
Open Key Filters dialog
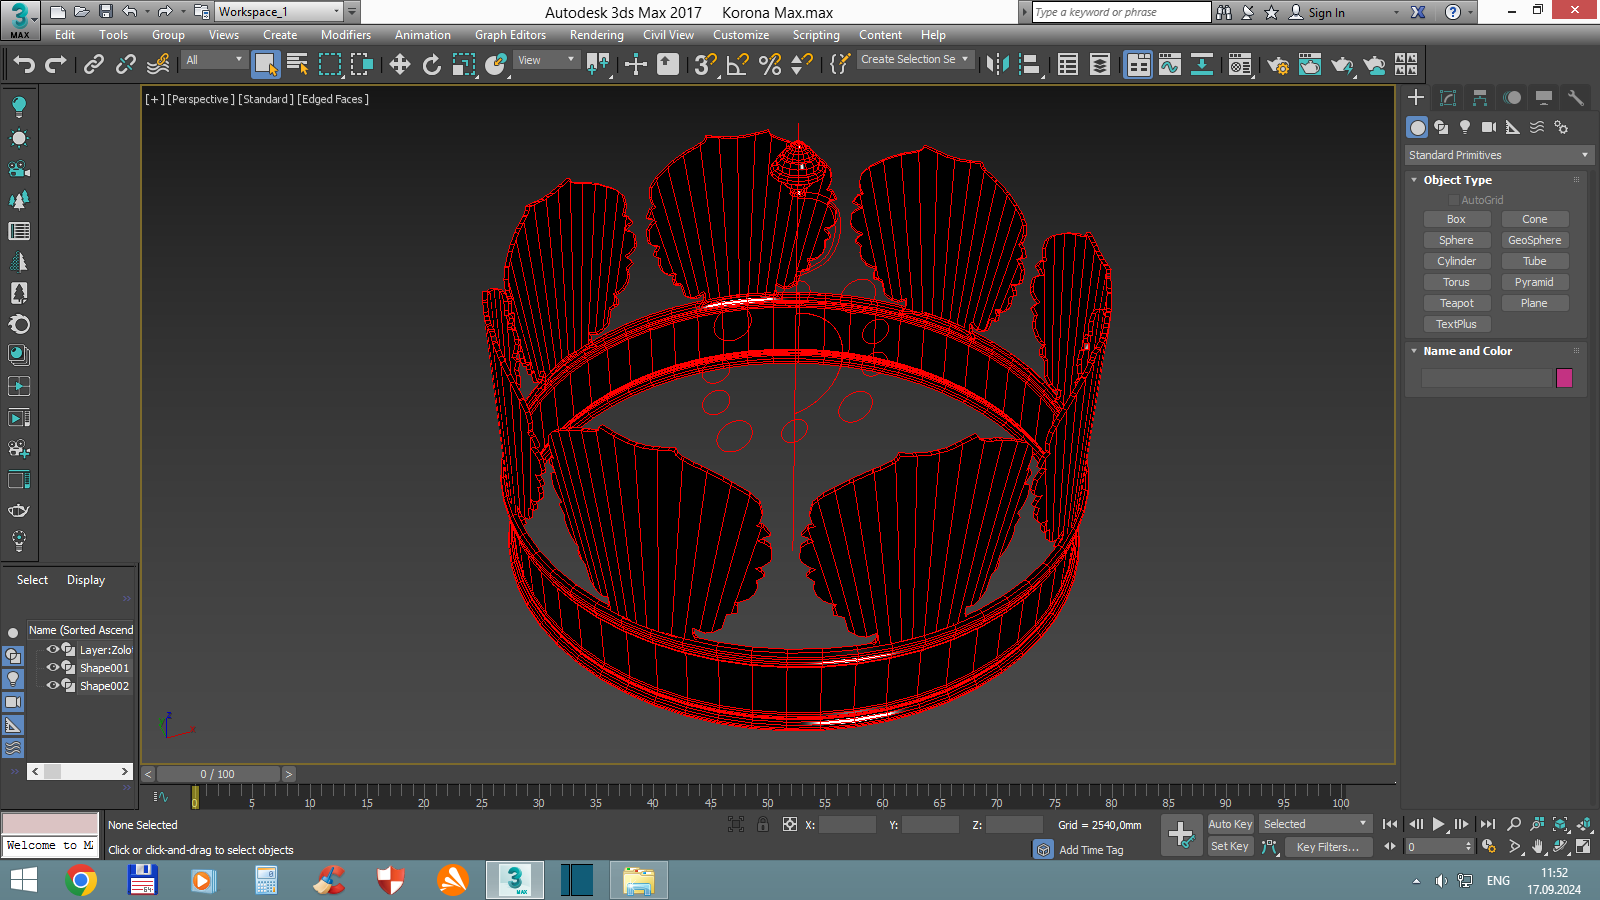[x=1327, y=846]
